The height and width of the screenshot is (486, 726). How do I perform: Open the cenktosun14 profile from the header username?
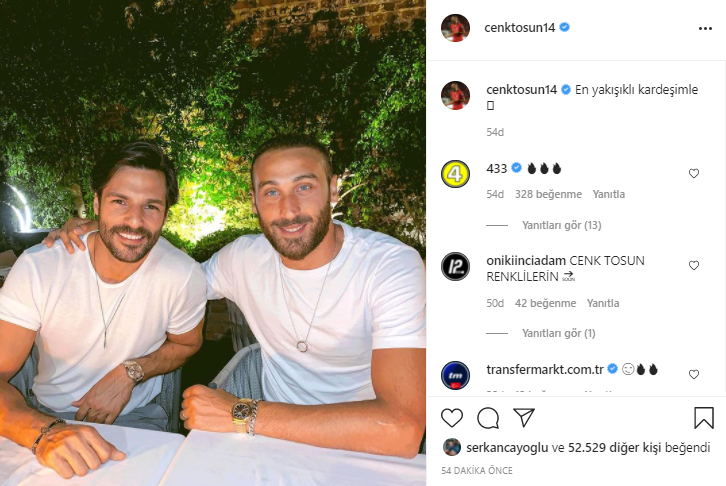519,28
